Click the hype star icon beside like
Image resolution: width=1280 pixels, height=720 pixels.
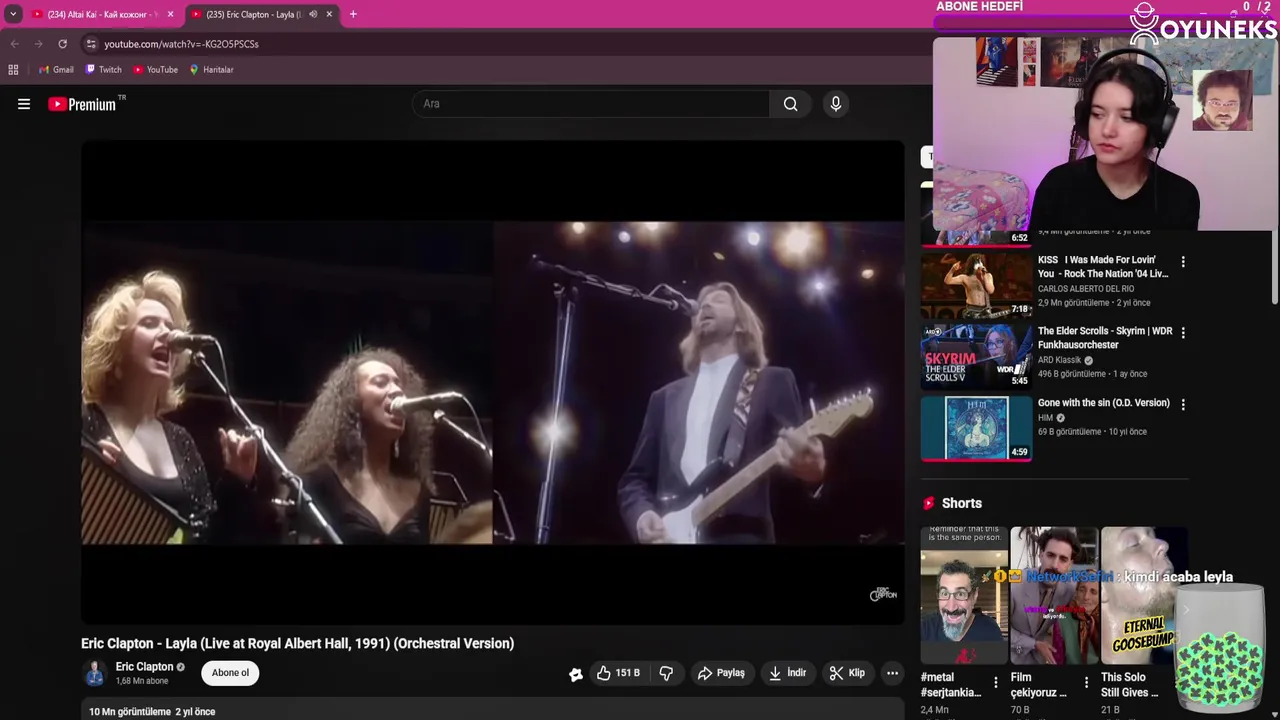point(576,674)
